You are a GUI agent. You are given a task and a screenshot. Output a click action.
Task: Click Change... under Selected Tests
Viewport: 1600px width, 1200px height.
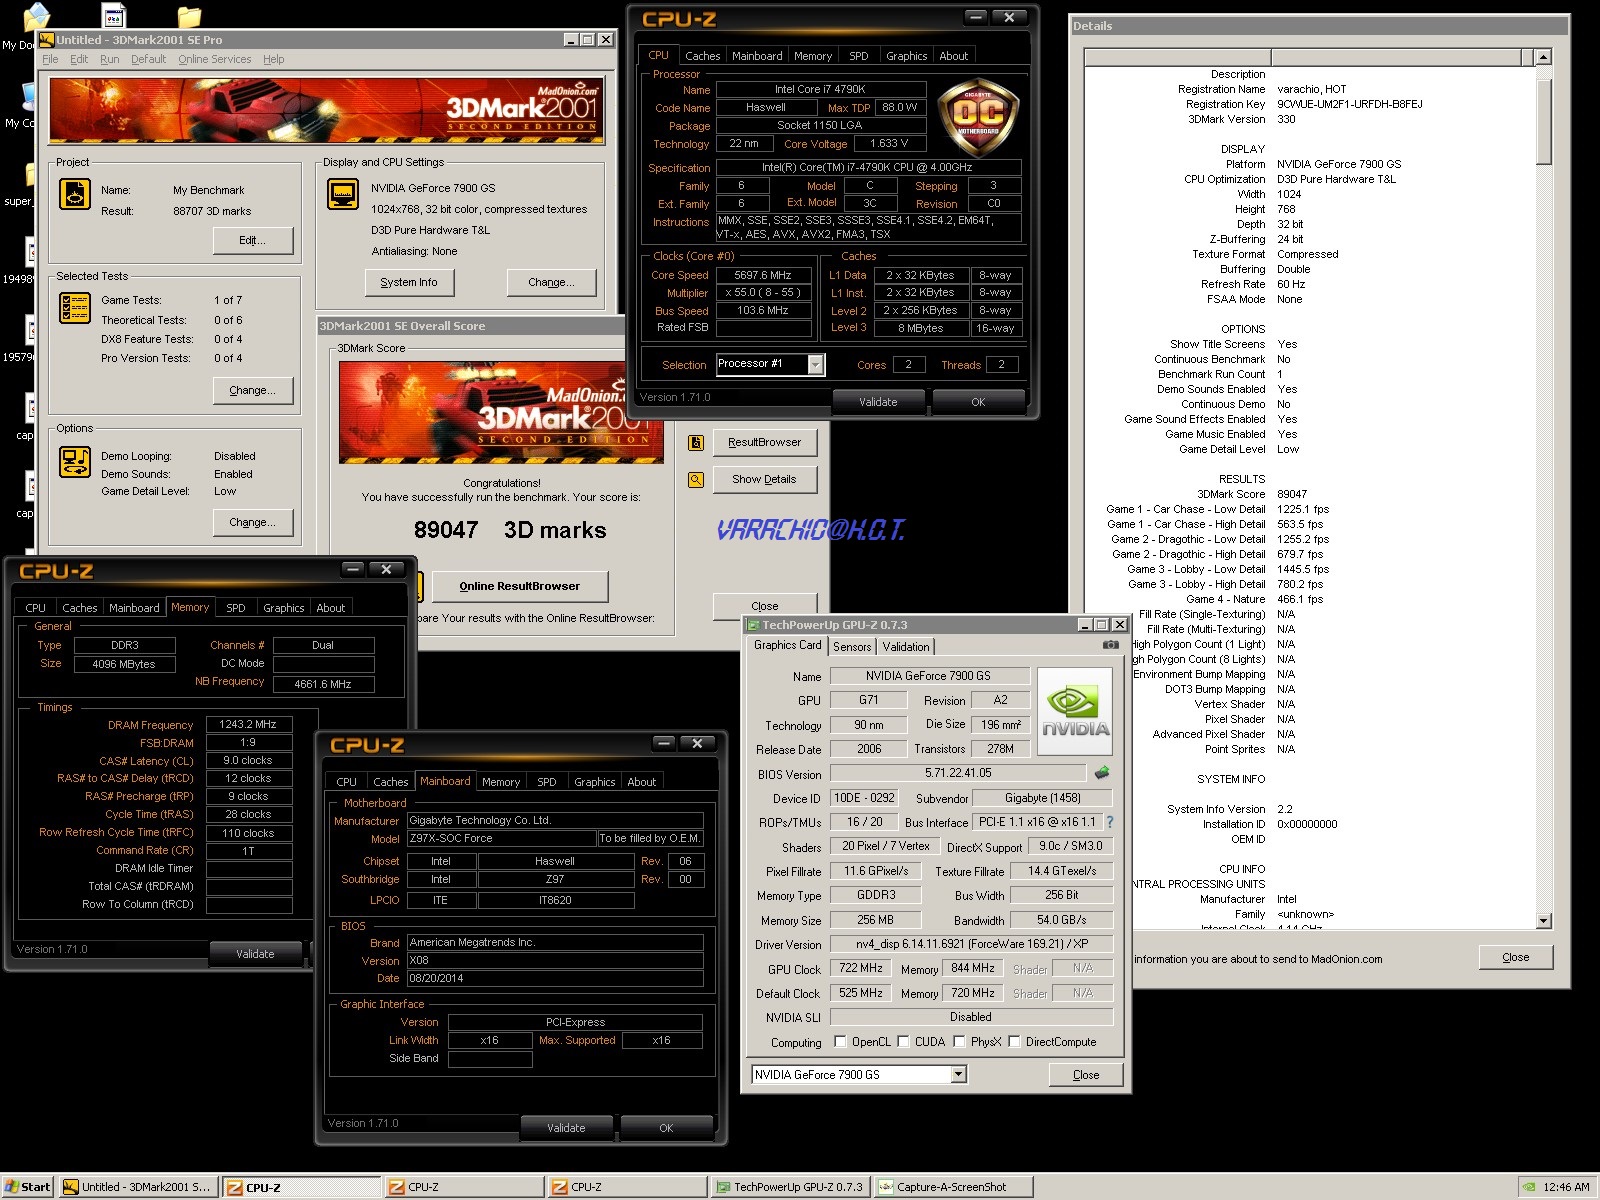click(x=253, y=391)
